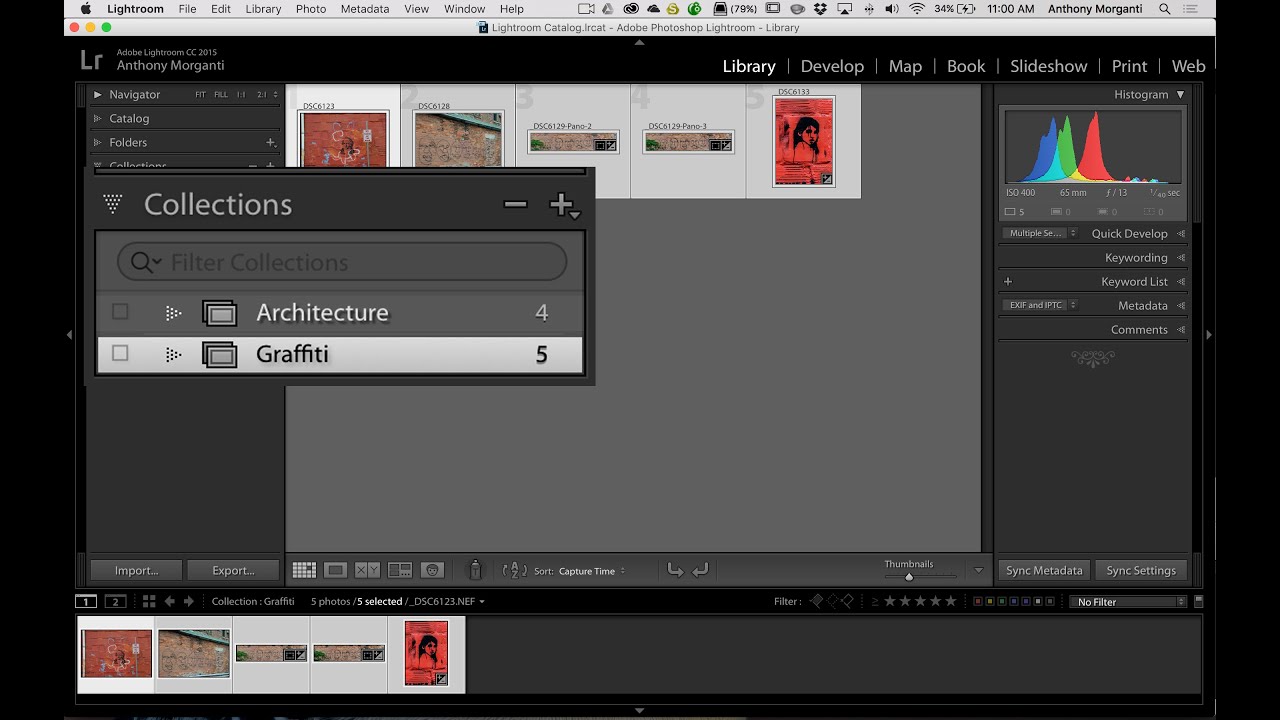This screenshot has width=1280, height=720.
Task: Open the Photo menu
Action: (311, 9)
